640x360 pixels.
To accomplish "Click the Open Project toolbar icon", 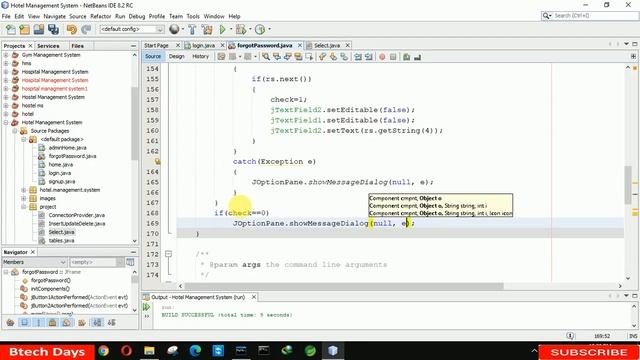I will (x=39, y=29).
